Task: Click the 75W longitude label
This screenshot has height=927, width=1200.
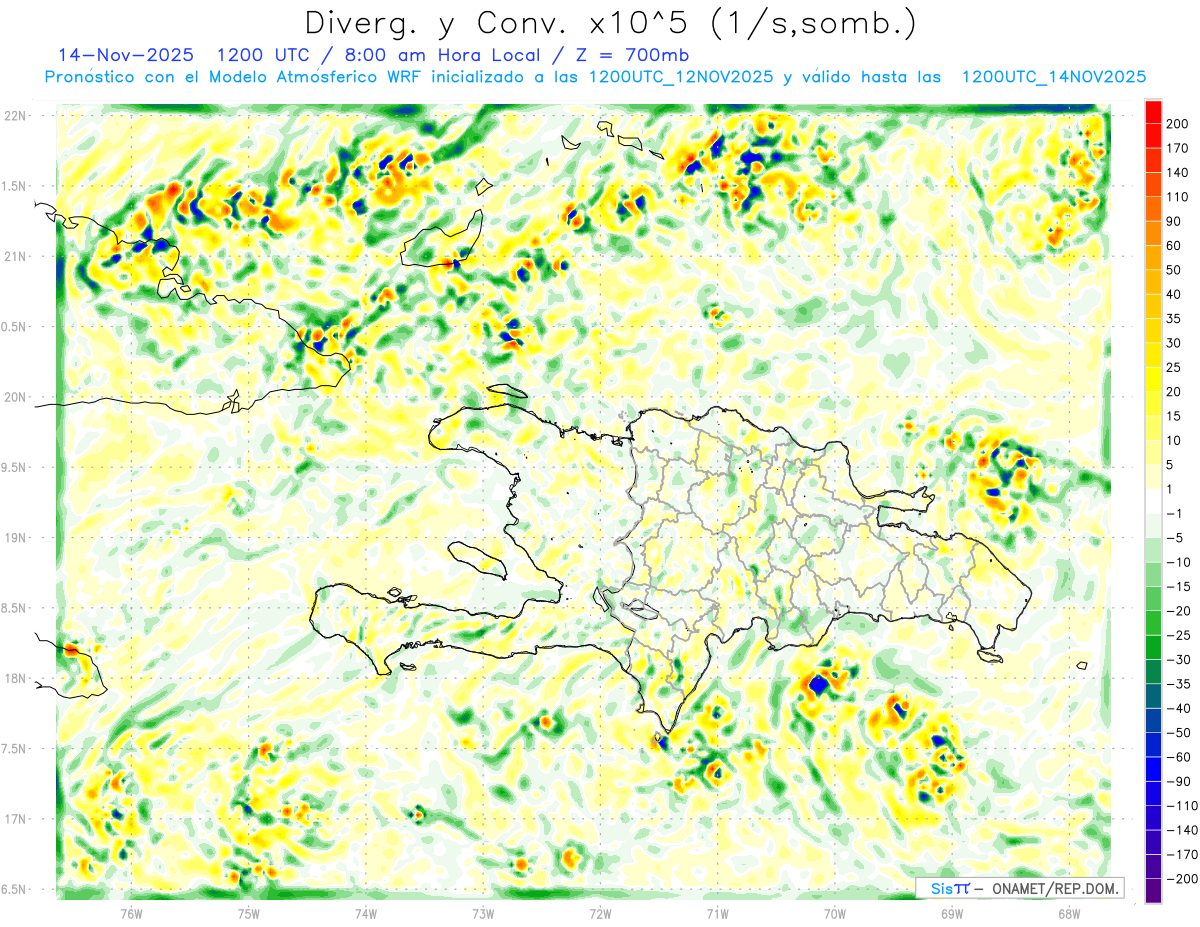Action: 249,913
